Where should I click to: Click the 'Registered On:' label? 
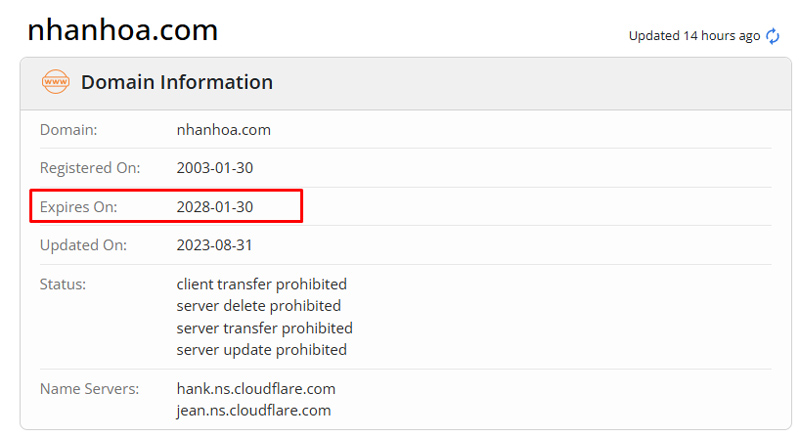click(90, 168)
